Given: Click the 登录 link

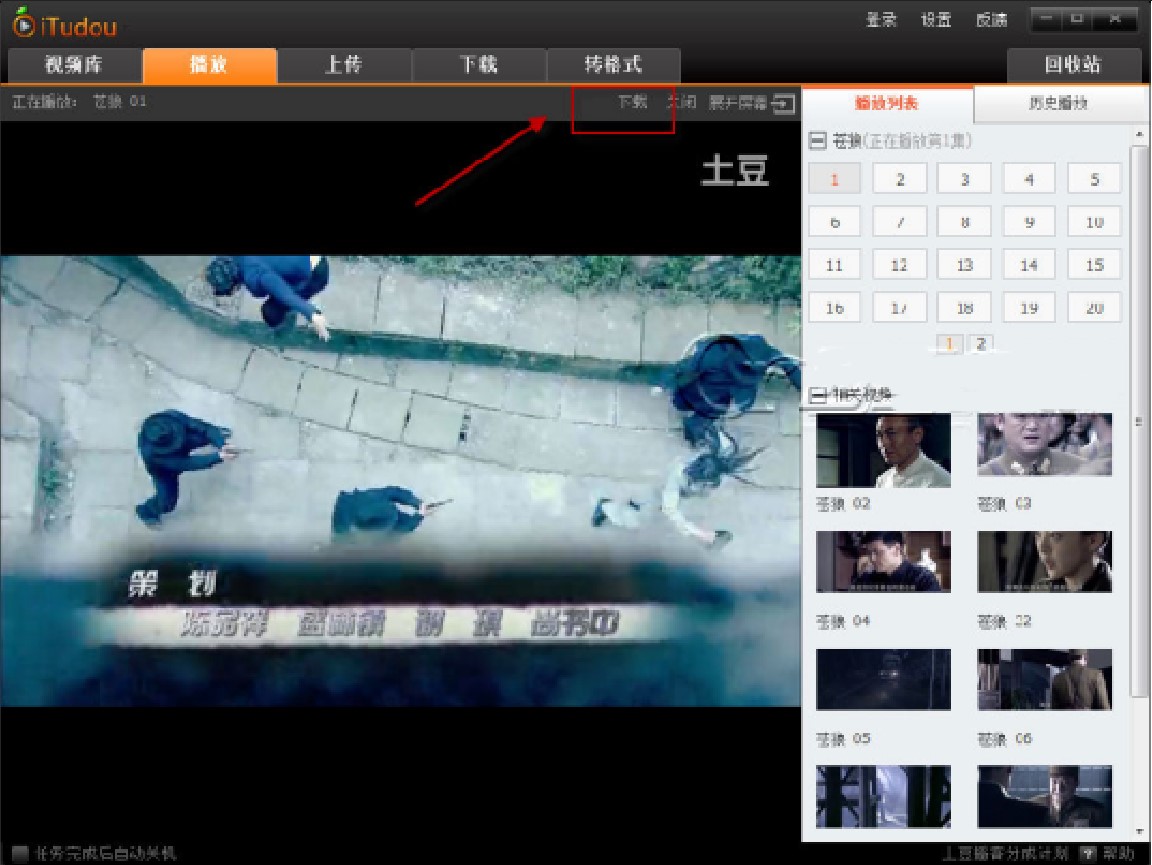Looking at the screenshot, I should pos(881,21).
